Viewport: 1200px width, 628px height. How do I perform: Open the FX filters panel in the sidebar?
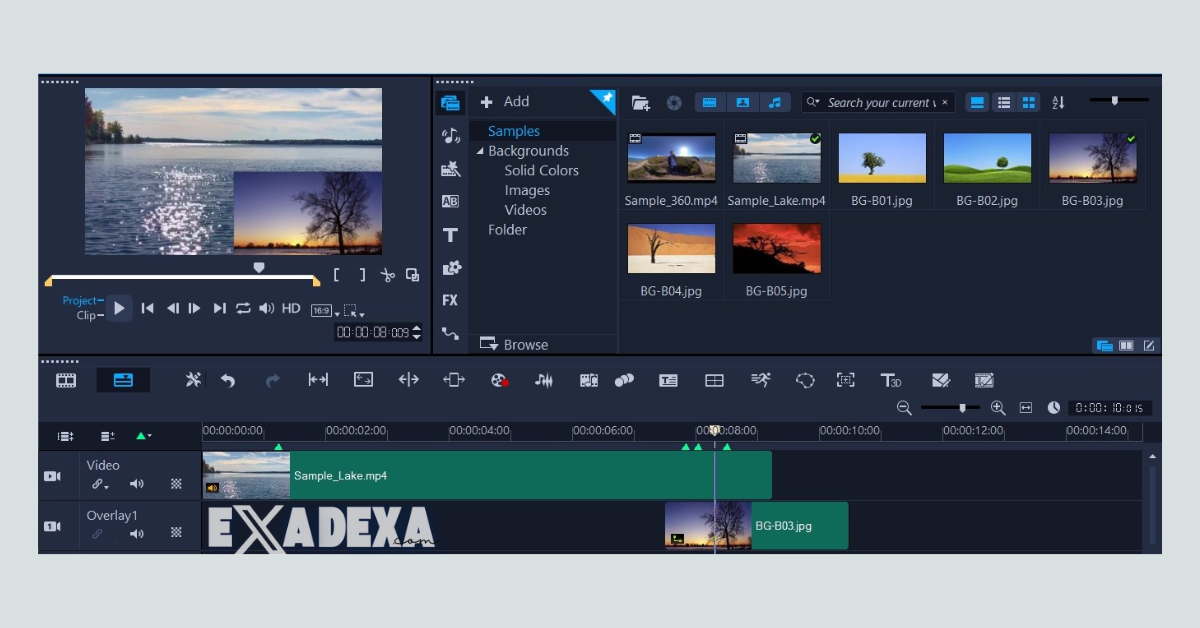450,300
